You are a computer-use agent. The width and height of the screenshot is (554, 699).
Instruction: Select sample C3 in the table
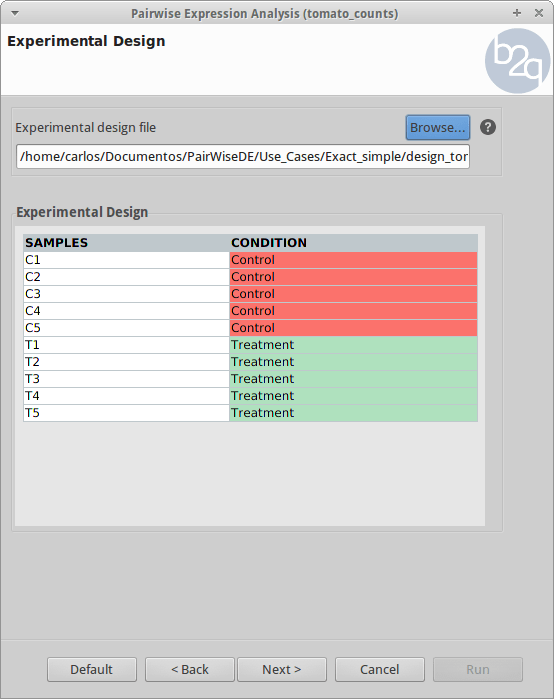click(126, 294)
